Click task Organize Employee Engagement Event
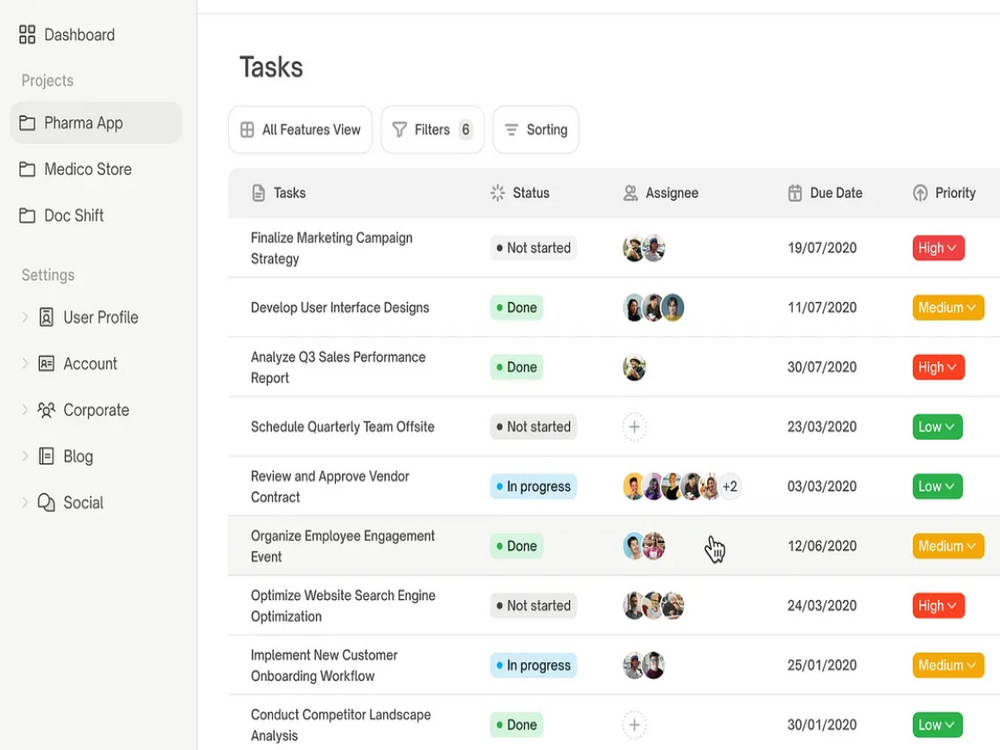The image size is (1000, 750). click(342, 546)
